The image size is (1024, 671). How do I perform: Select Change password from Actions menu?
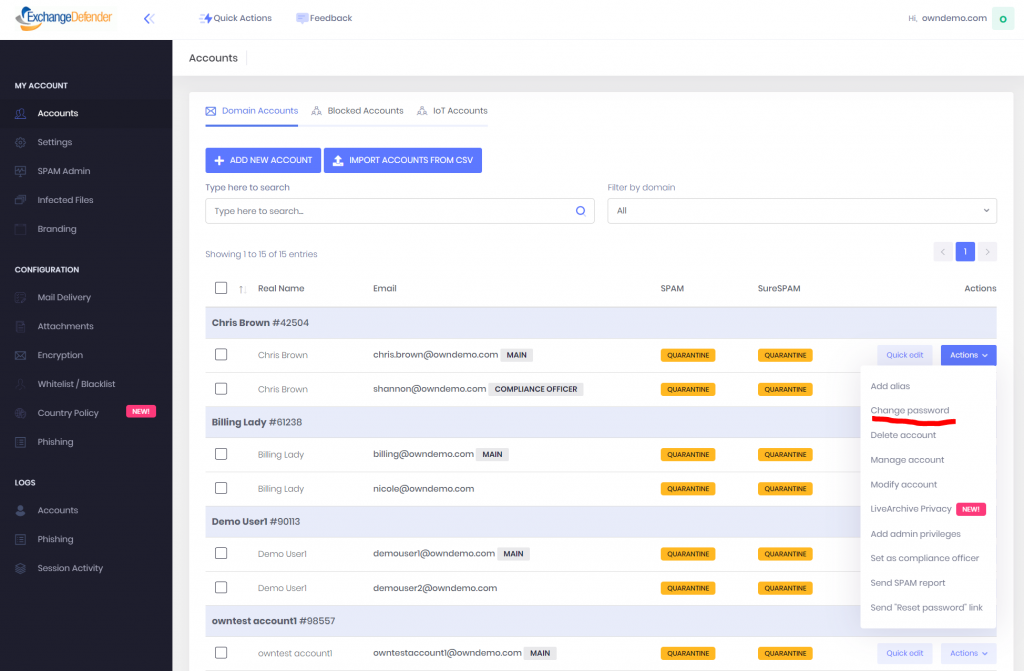click(x=910, y=410)
